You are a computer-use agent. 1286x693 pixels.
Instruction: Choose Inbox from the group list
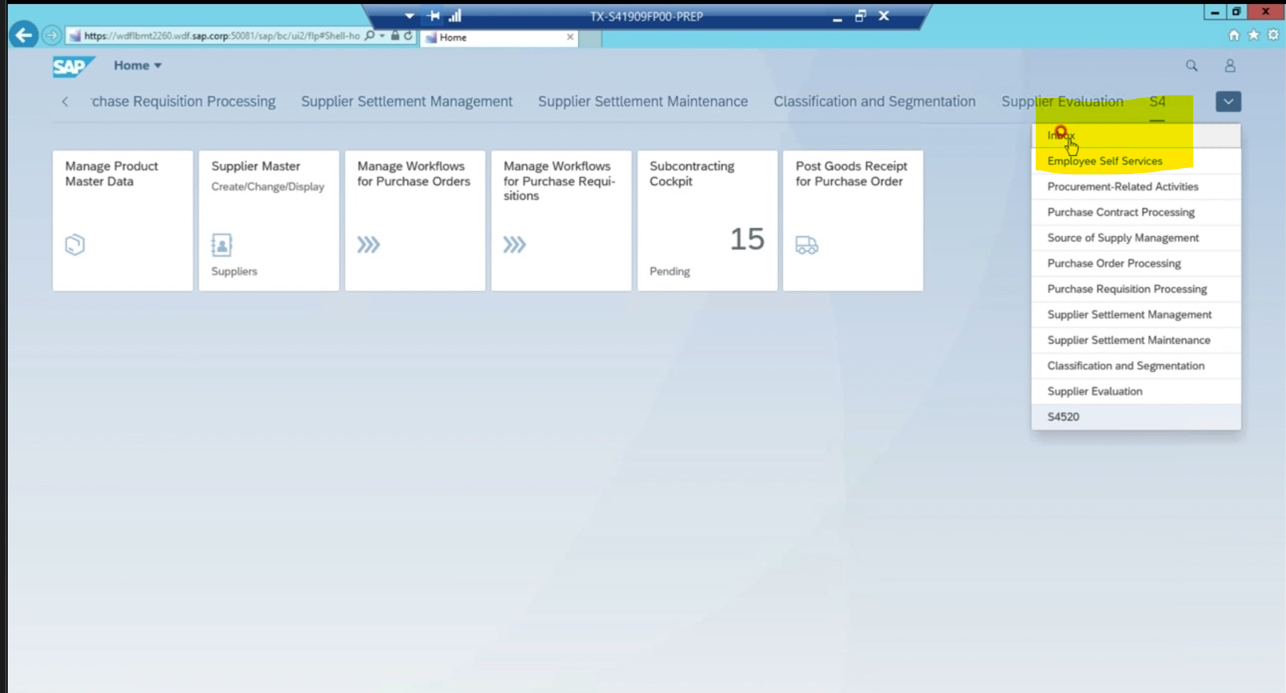tap(1136, 135)
